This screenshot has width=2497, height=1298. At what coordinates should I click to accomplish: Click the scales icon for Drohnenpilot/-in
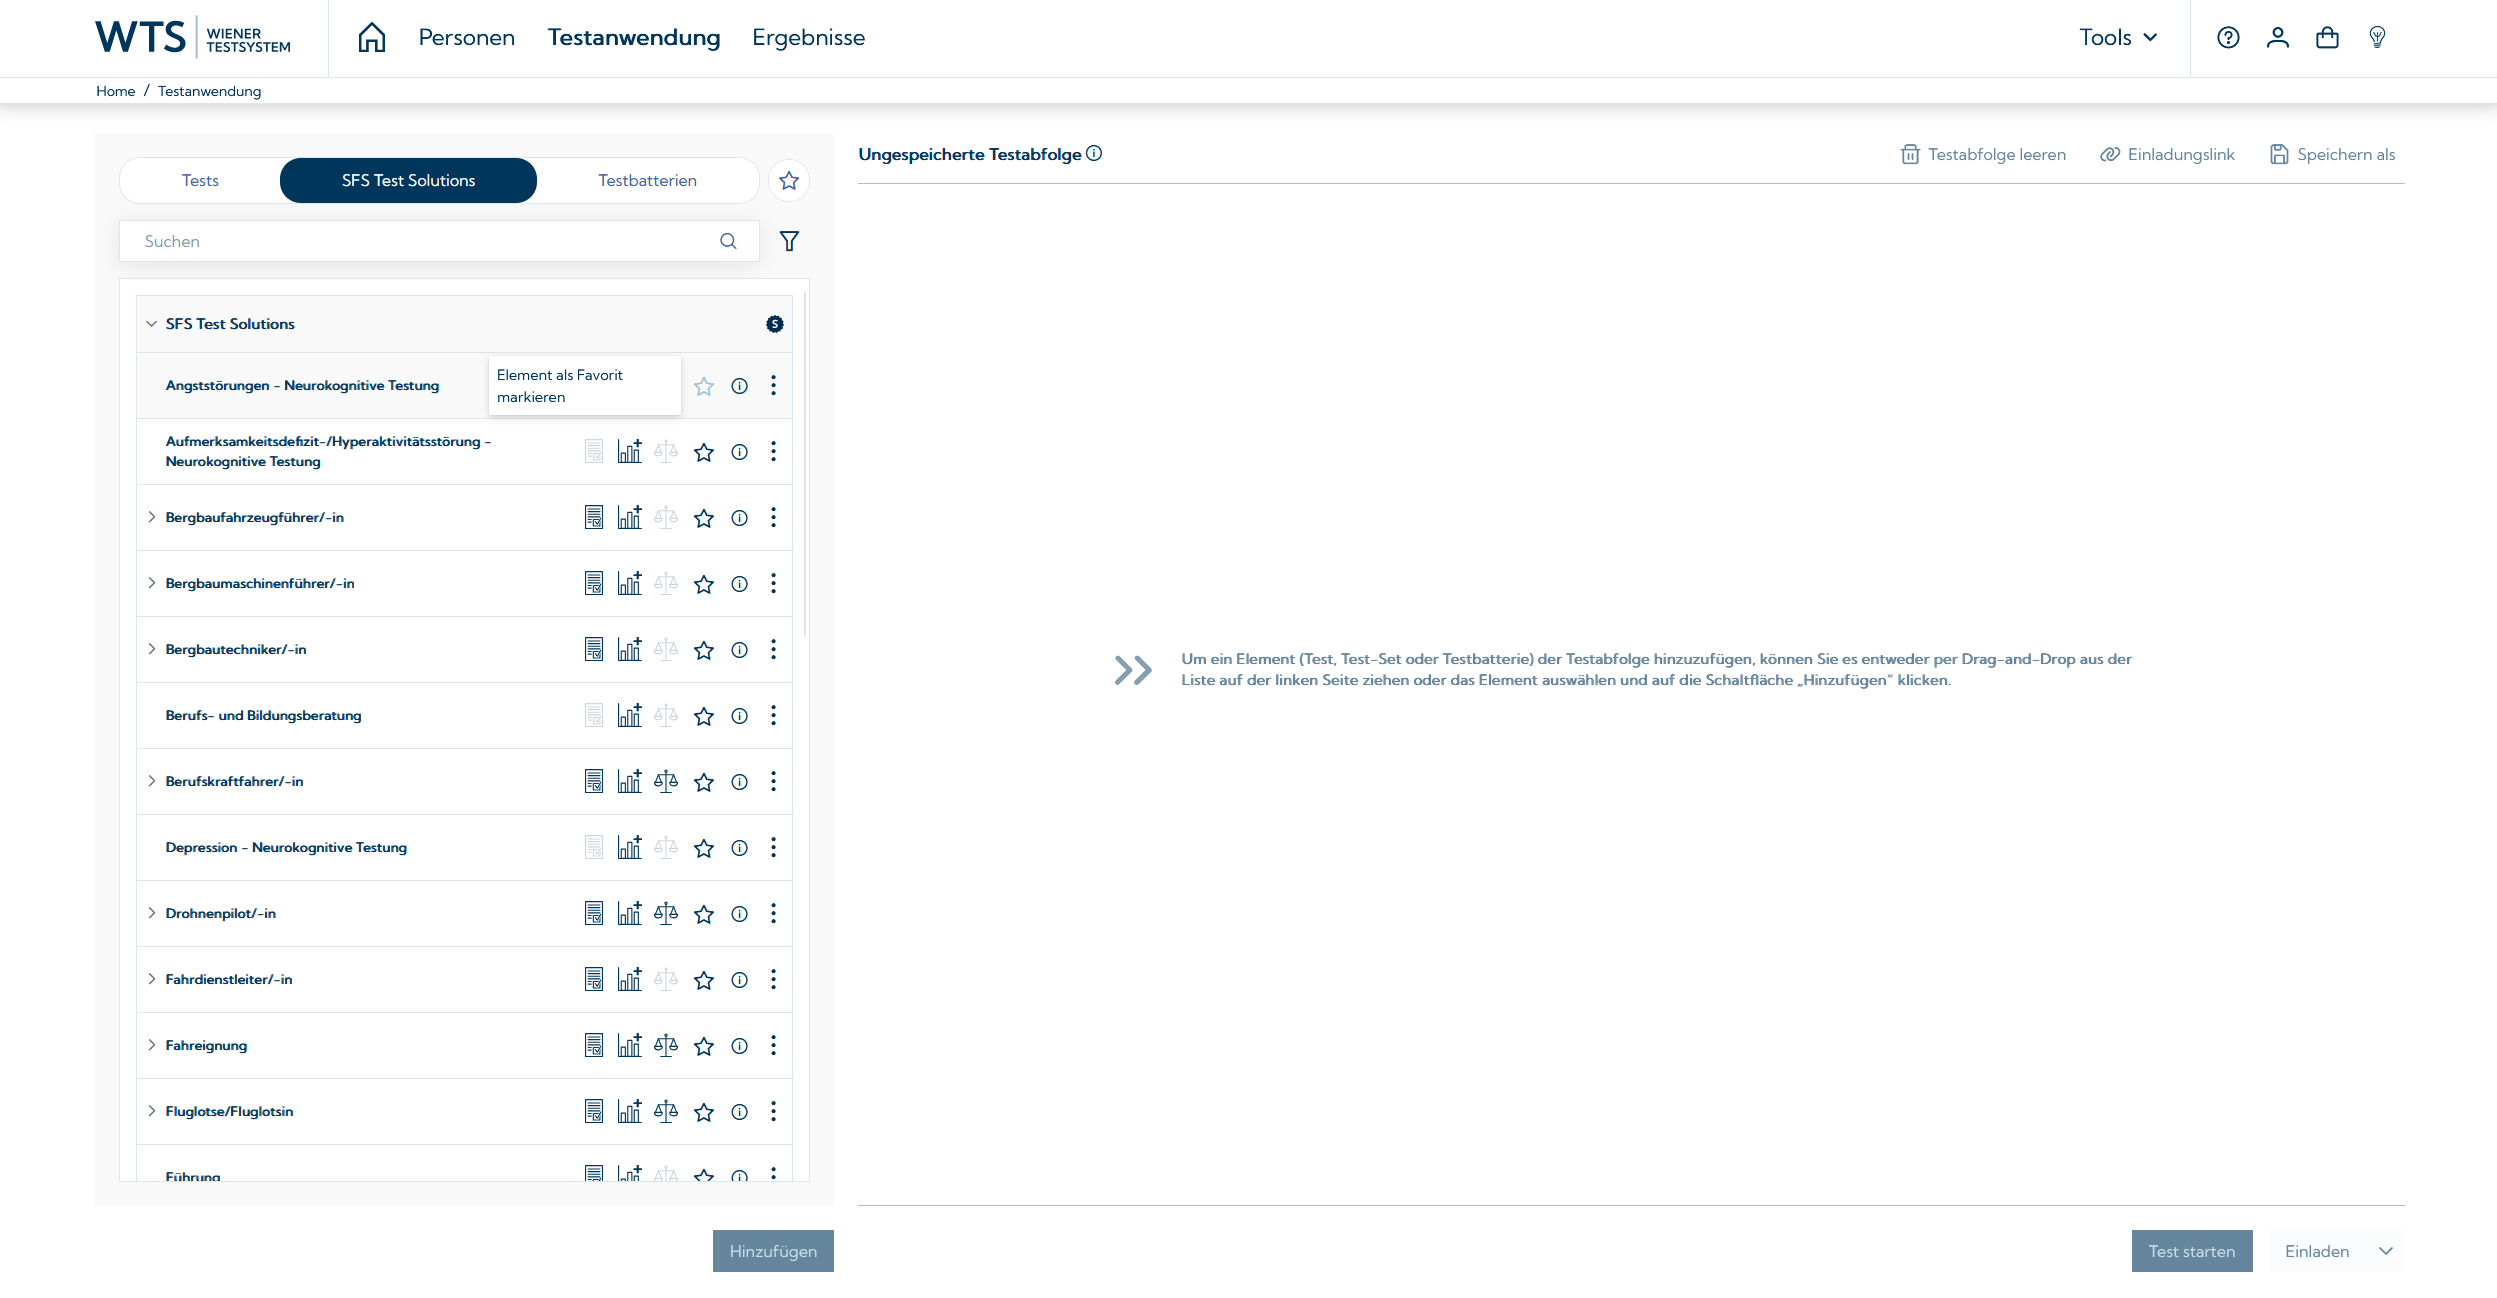[666, 913]
